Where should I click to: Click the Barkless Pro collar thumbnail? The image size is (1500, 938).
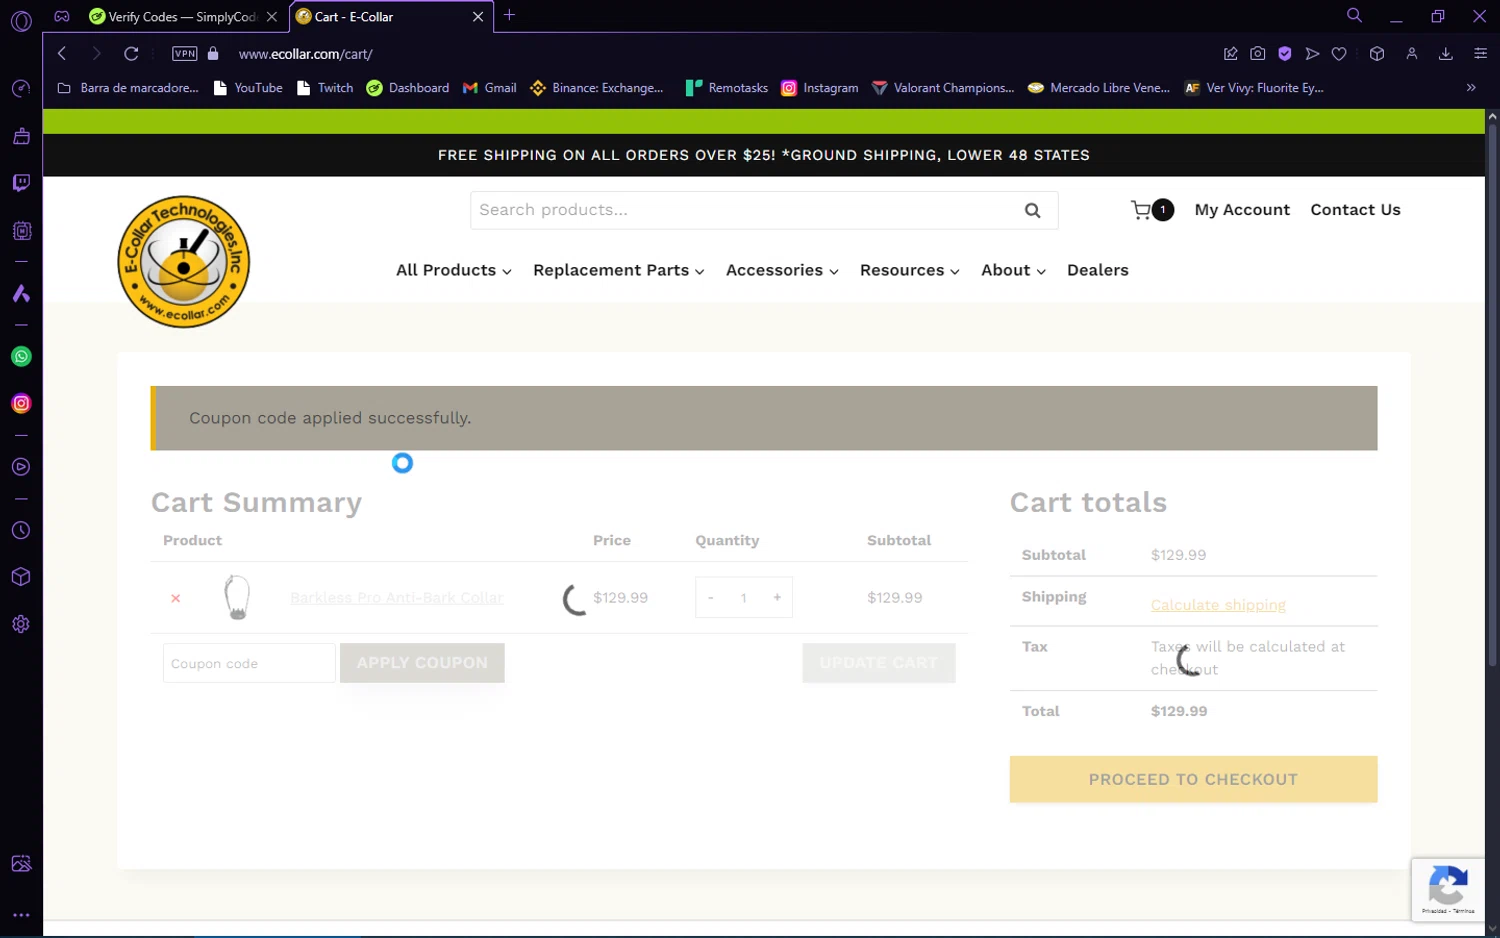[237, 598]
